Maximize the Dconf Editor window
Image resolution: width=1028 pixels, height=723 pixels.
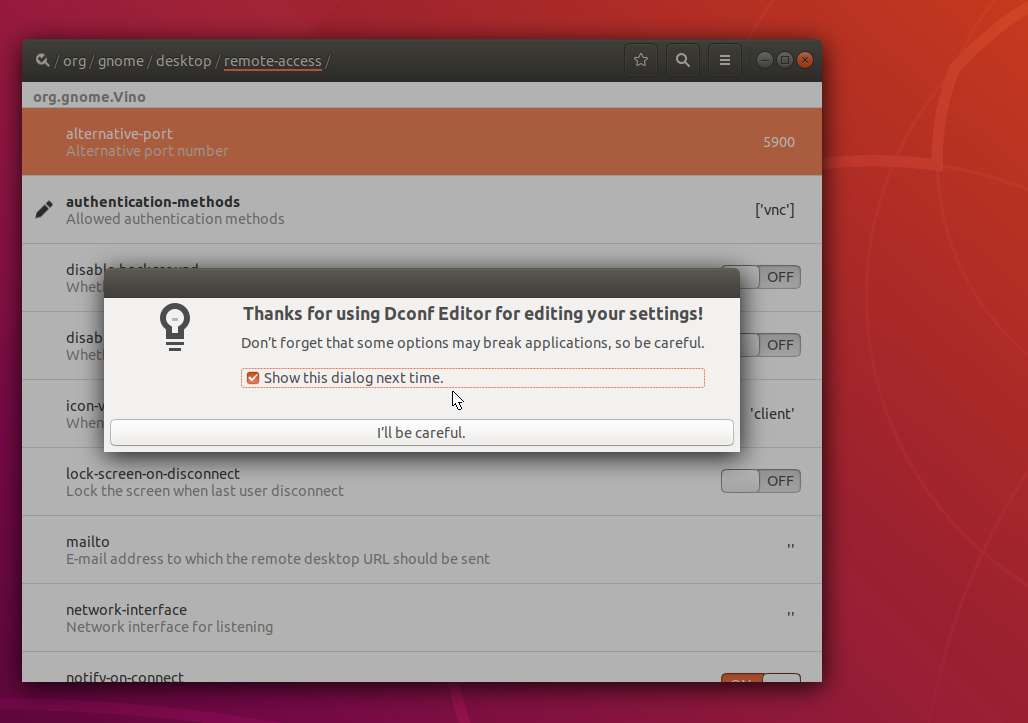[785, 60]
